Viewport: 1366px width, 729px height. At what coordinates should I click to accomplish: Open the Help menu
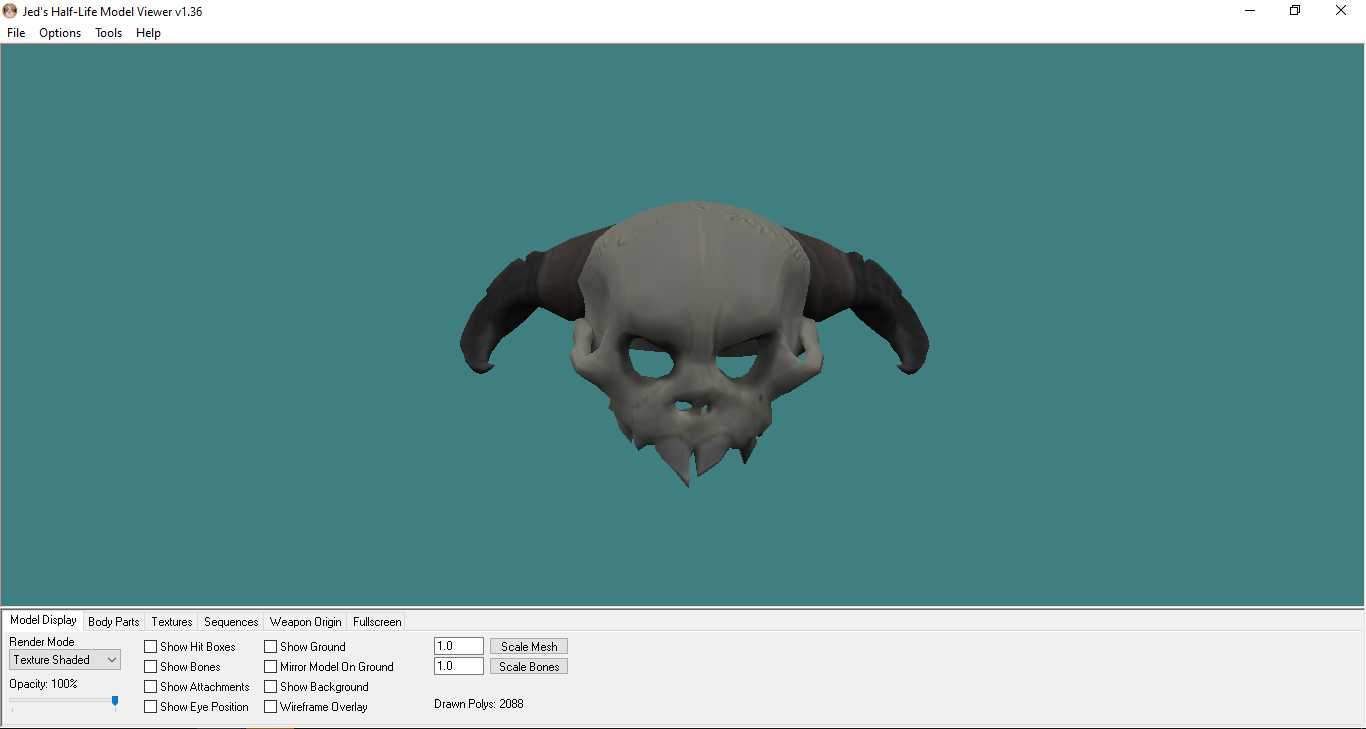tap(148, 33)
